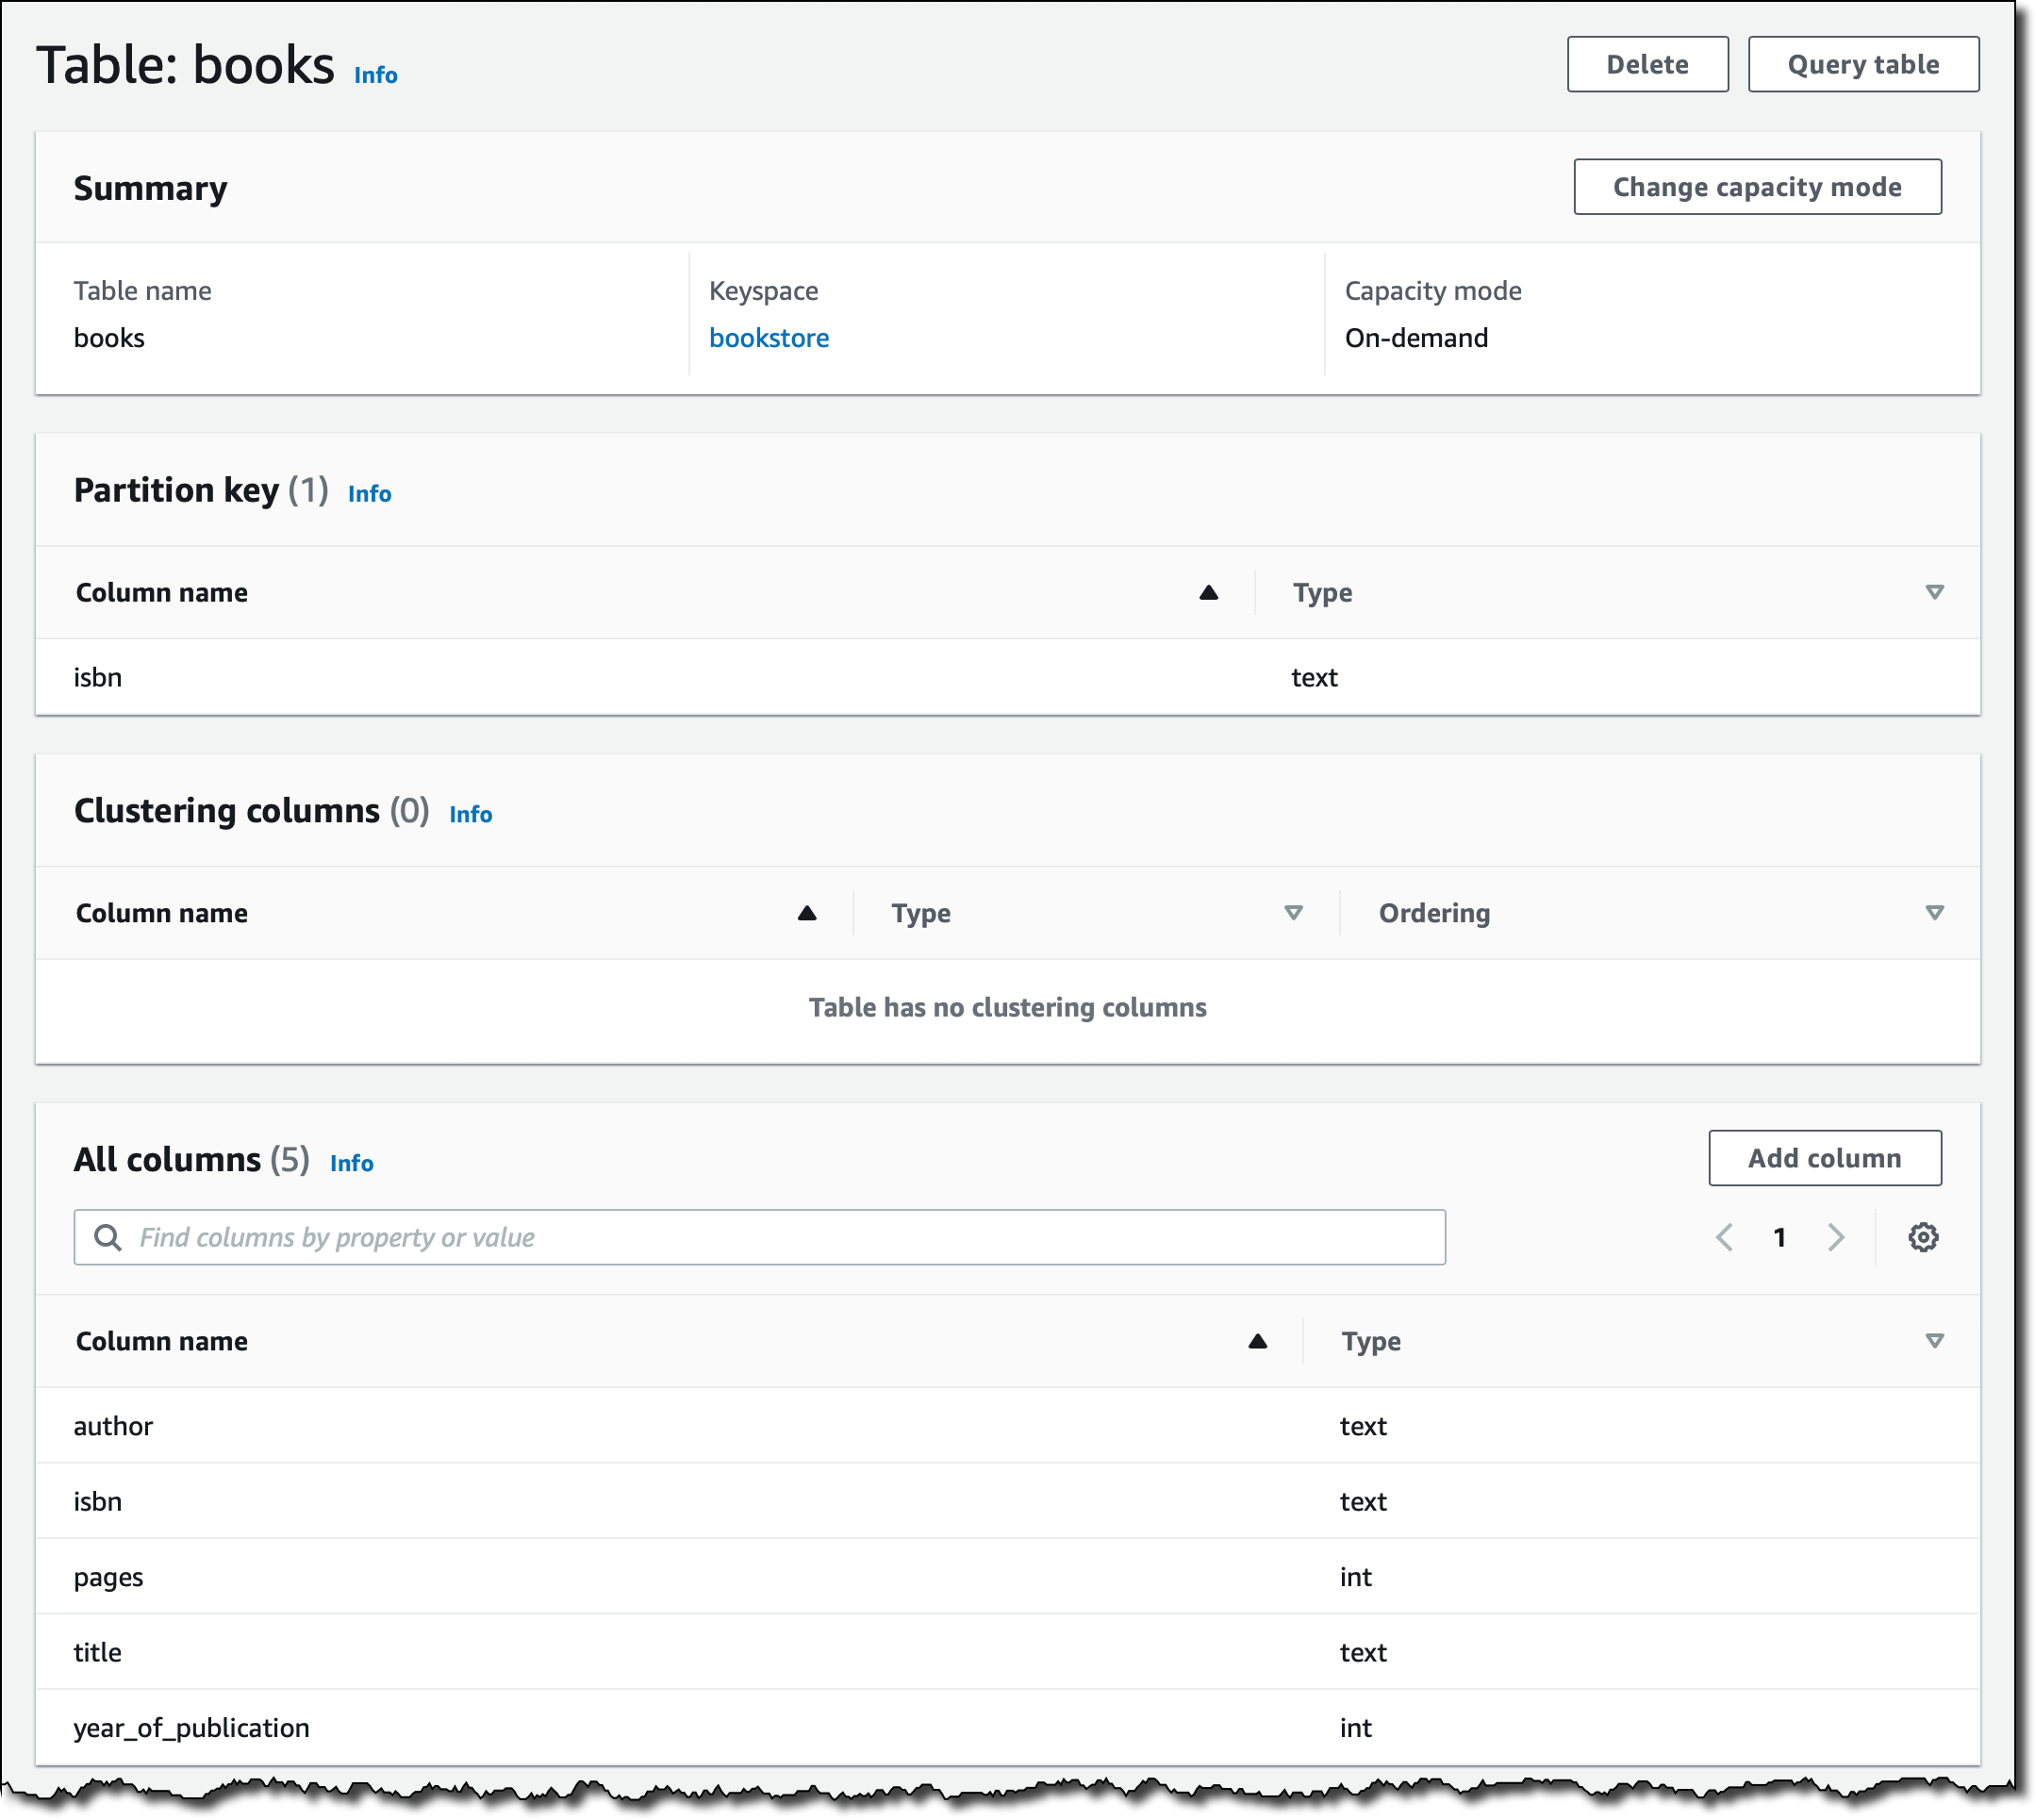Sort All columns by Column name arrow
This screenshot has width=2035, height=1820.
point(1257,1341)
